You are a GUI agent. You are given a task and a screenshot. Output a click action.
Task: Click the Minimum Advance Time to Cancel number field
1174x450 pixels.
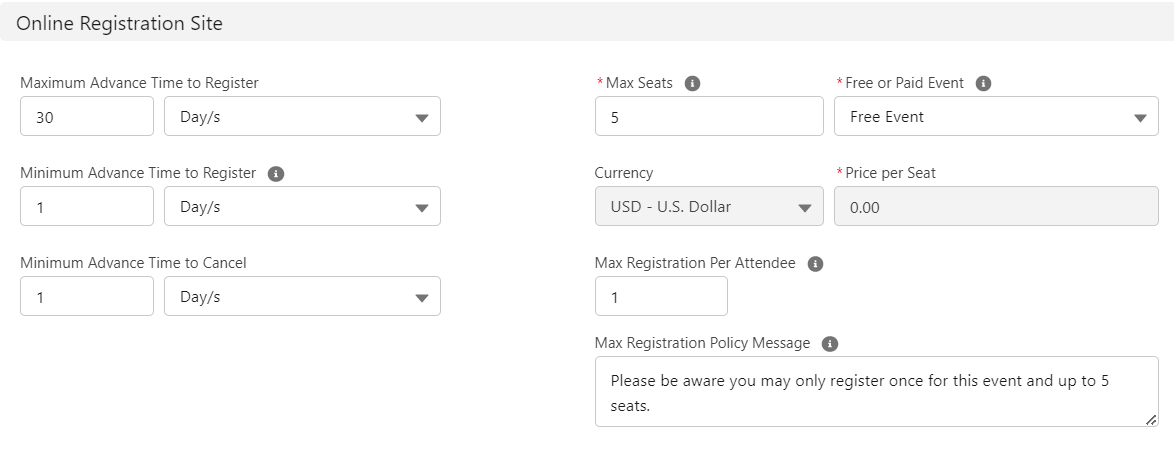(x=87, y=297)
